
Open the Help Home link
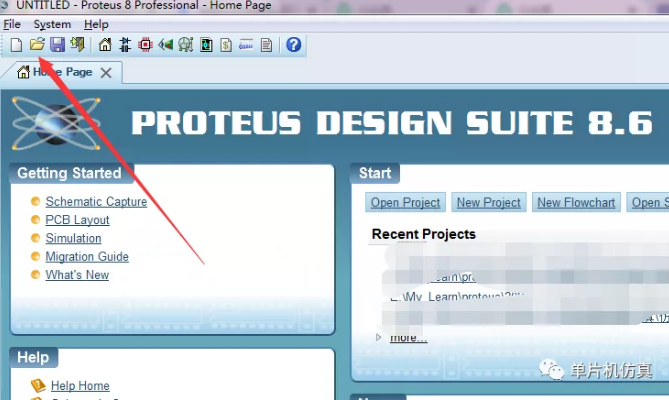point(80,386)
